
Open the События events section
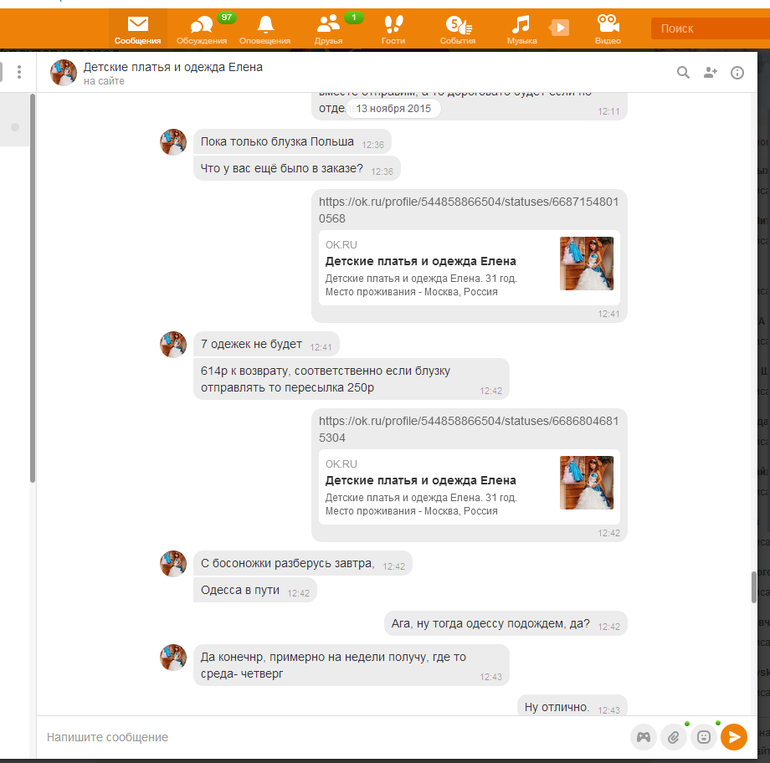click(x=457, y=29)
